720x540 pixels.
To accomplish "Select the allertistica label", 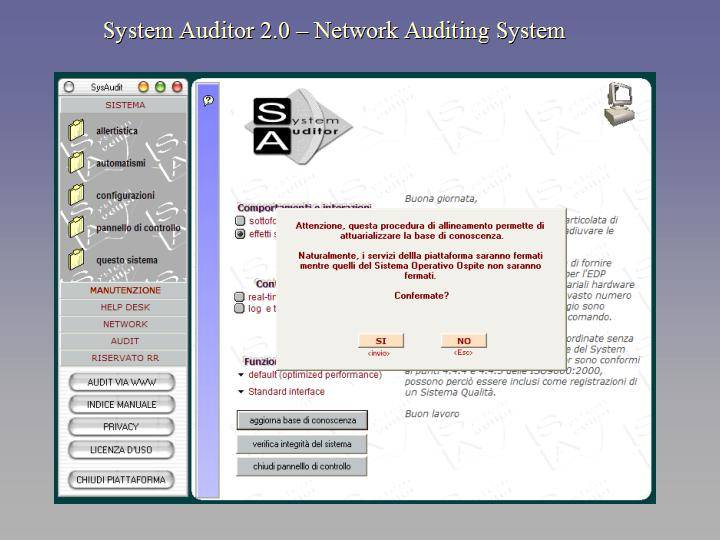I will tap(117, 131).
